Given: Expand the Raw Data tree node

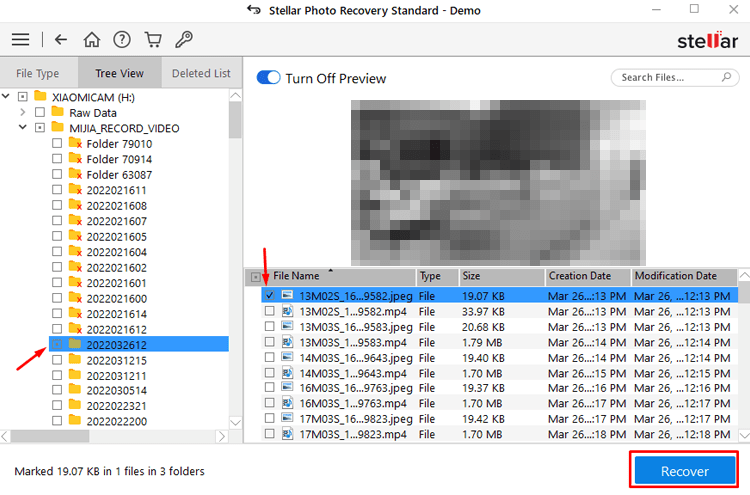Looking at the screenshot, I should [x=22, y=112].
